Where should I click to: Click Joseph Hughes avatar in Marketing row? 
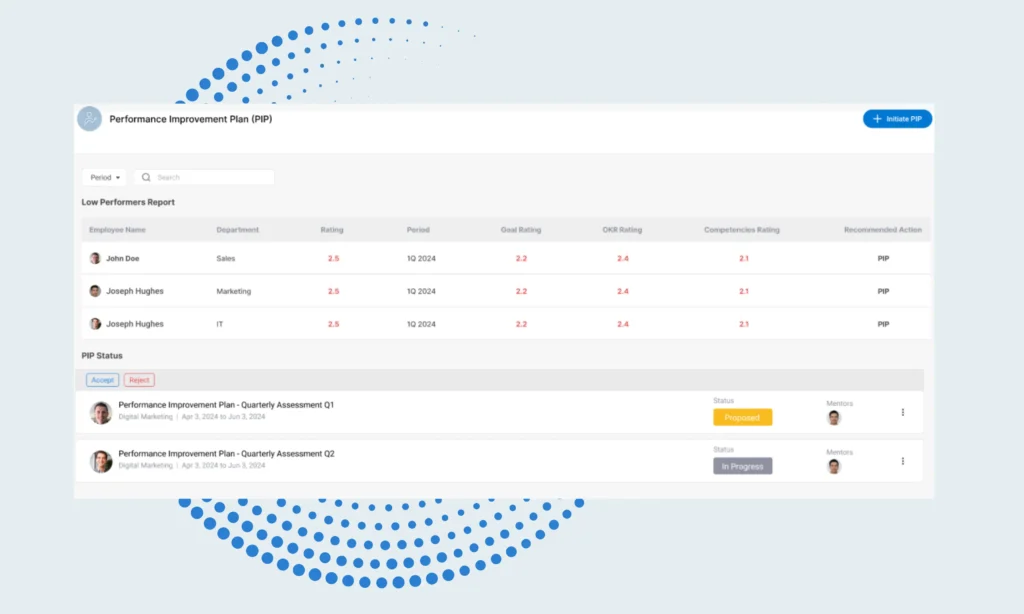(x=95, y=291)
